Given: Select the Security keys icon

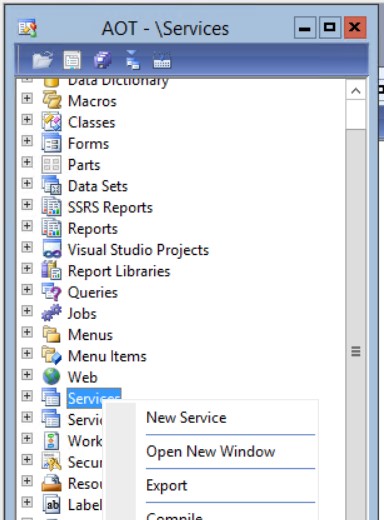Looking at the screenshot, I should point(52,462).
